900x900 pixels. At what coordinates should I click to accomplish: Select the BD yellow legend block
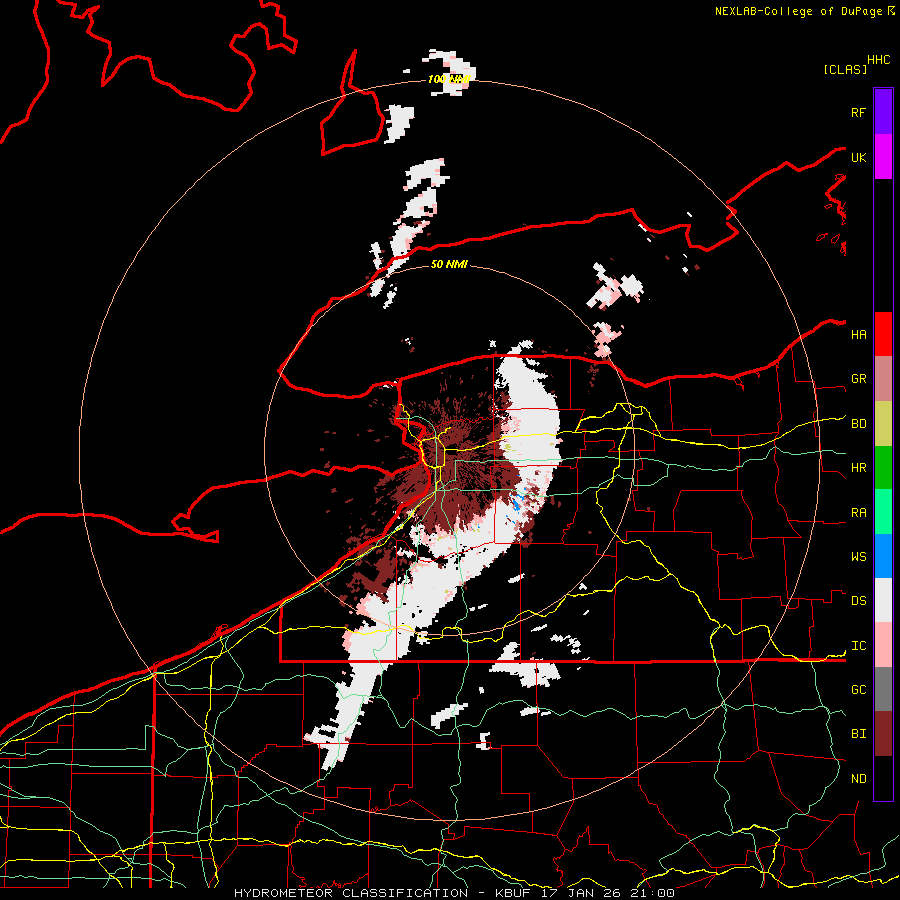point(883,424)
